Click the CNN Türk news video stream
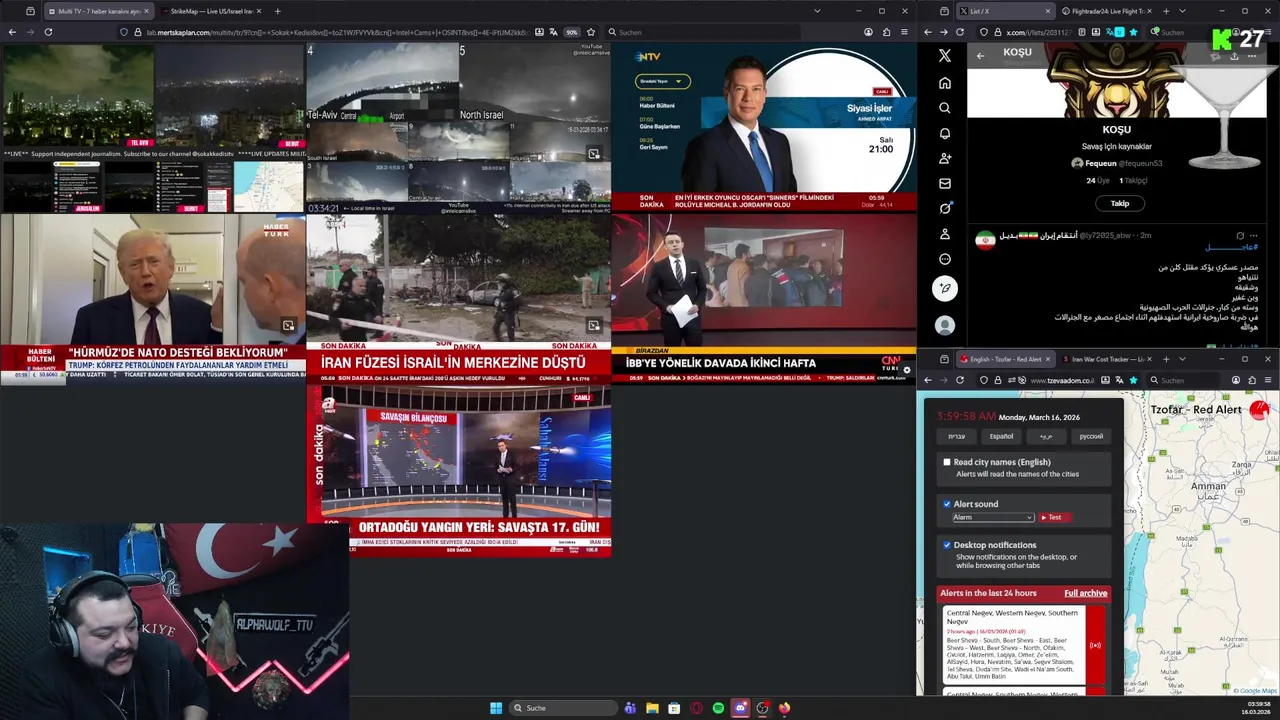Viewport: 1280px width, 720px height. pos(764,298)
